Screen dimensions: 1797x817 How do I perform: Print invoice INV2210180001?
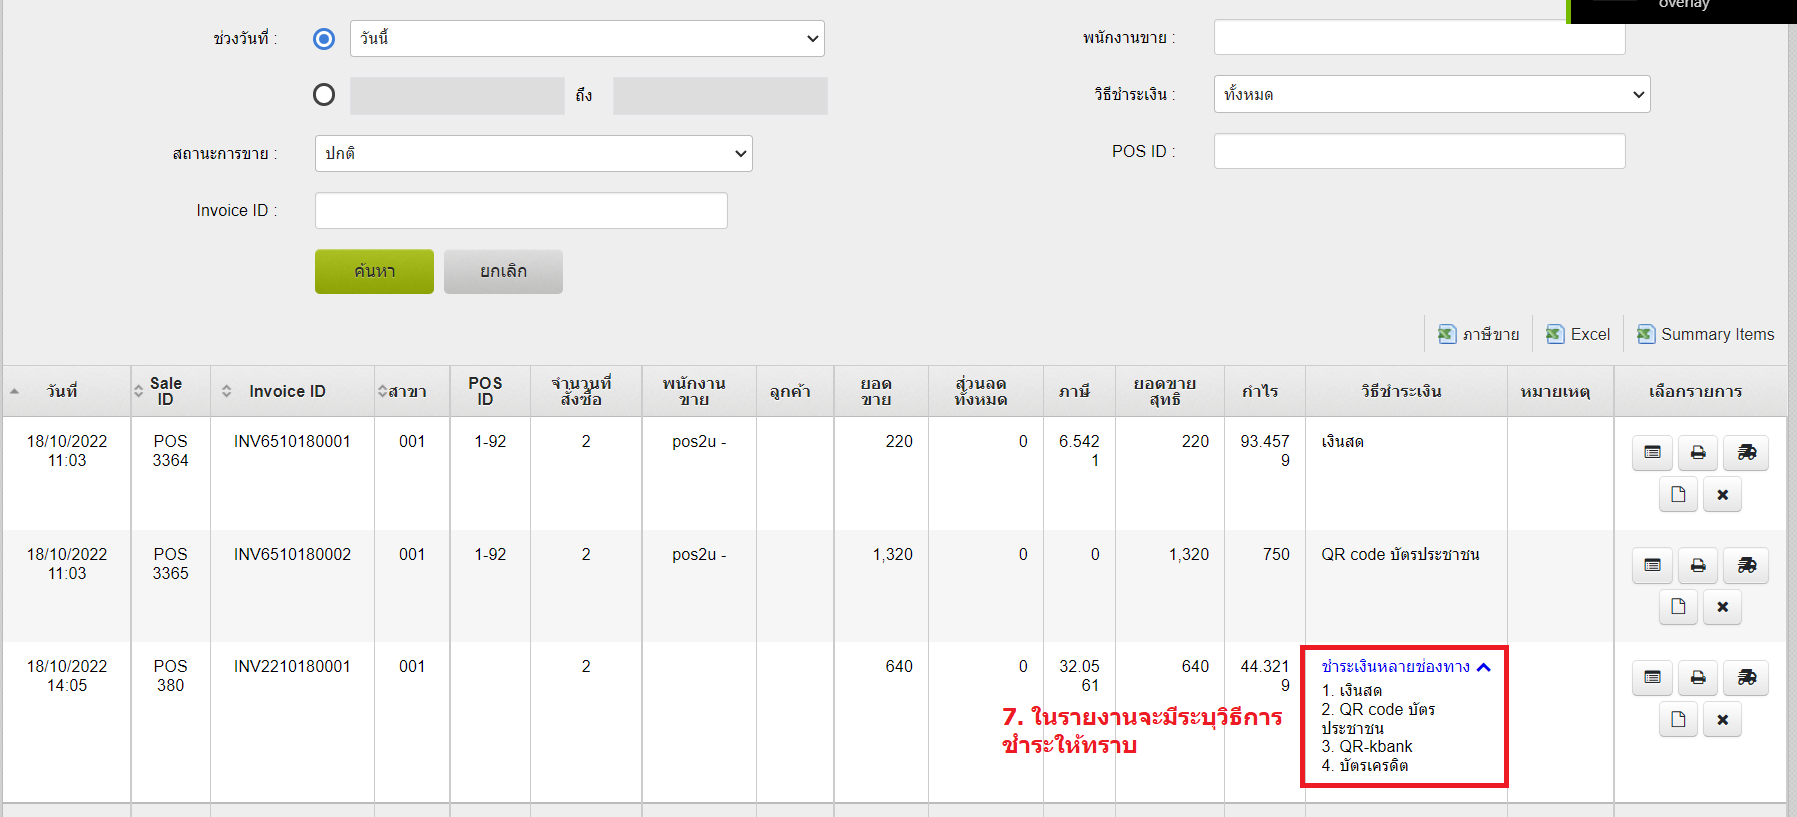pyautogui.click(x=1698, y=677)
